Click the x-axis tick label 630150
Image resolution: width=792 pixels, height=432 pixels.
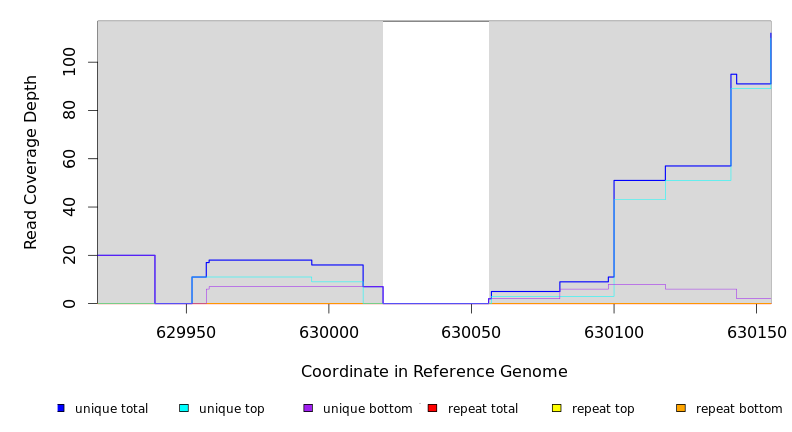[756, 333]
